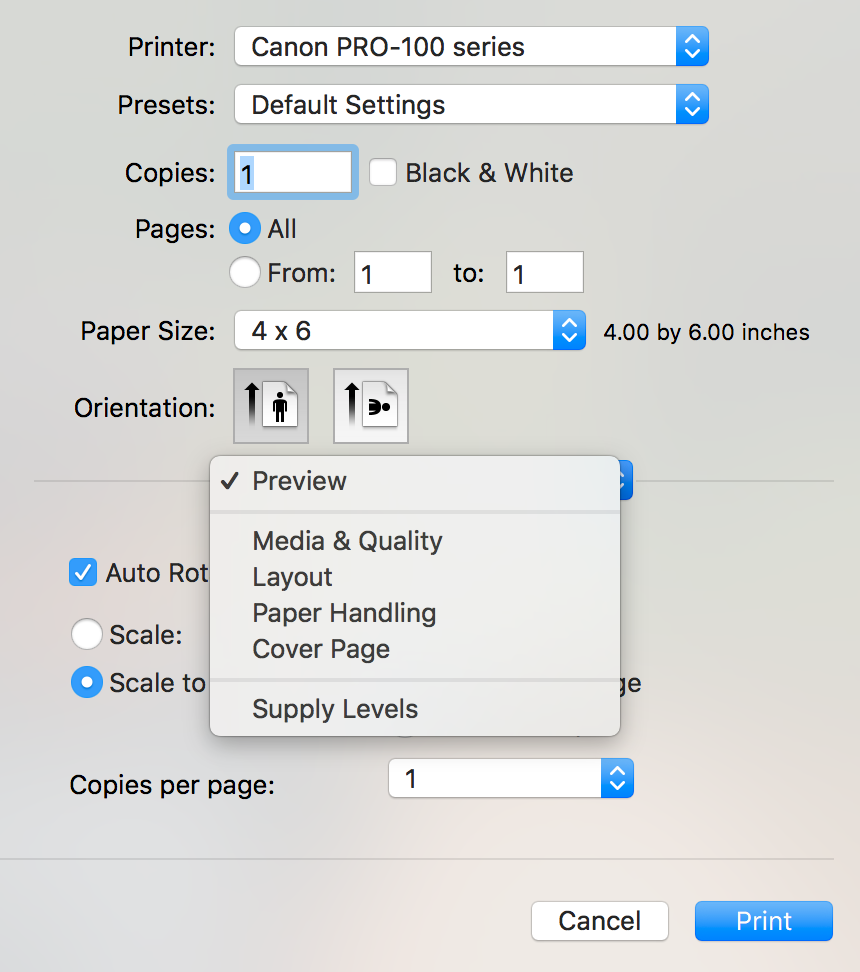
Task: Select the All pages radio button
Action: [245, 229]
